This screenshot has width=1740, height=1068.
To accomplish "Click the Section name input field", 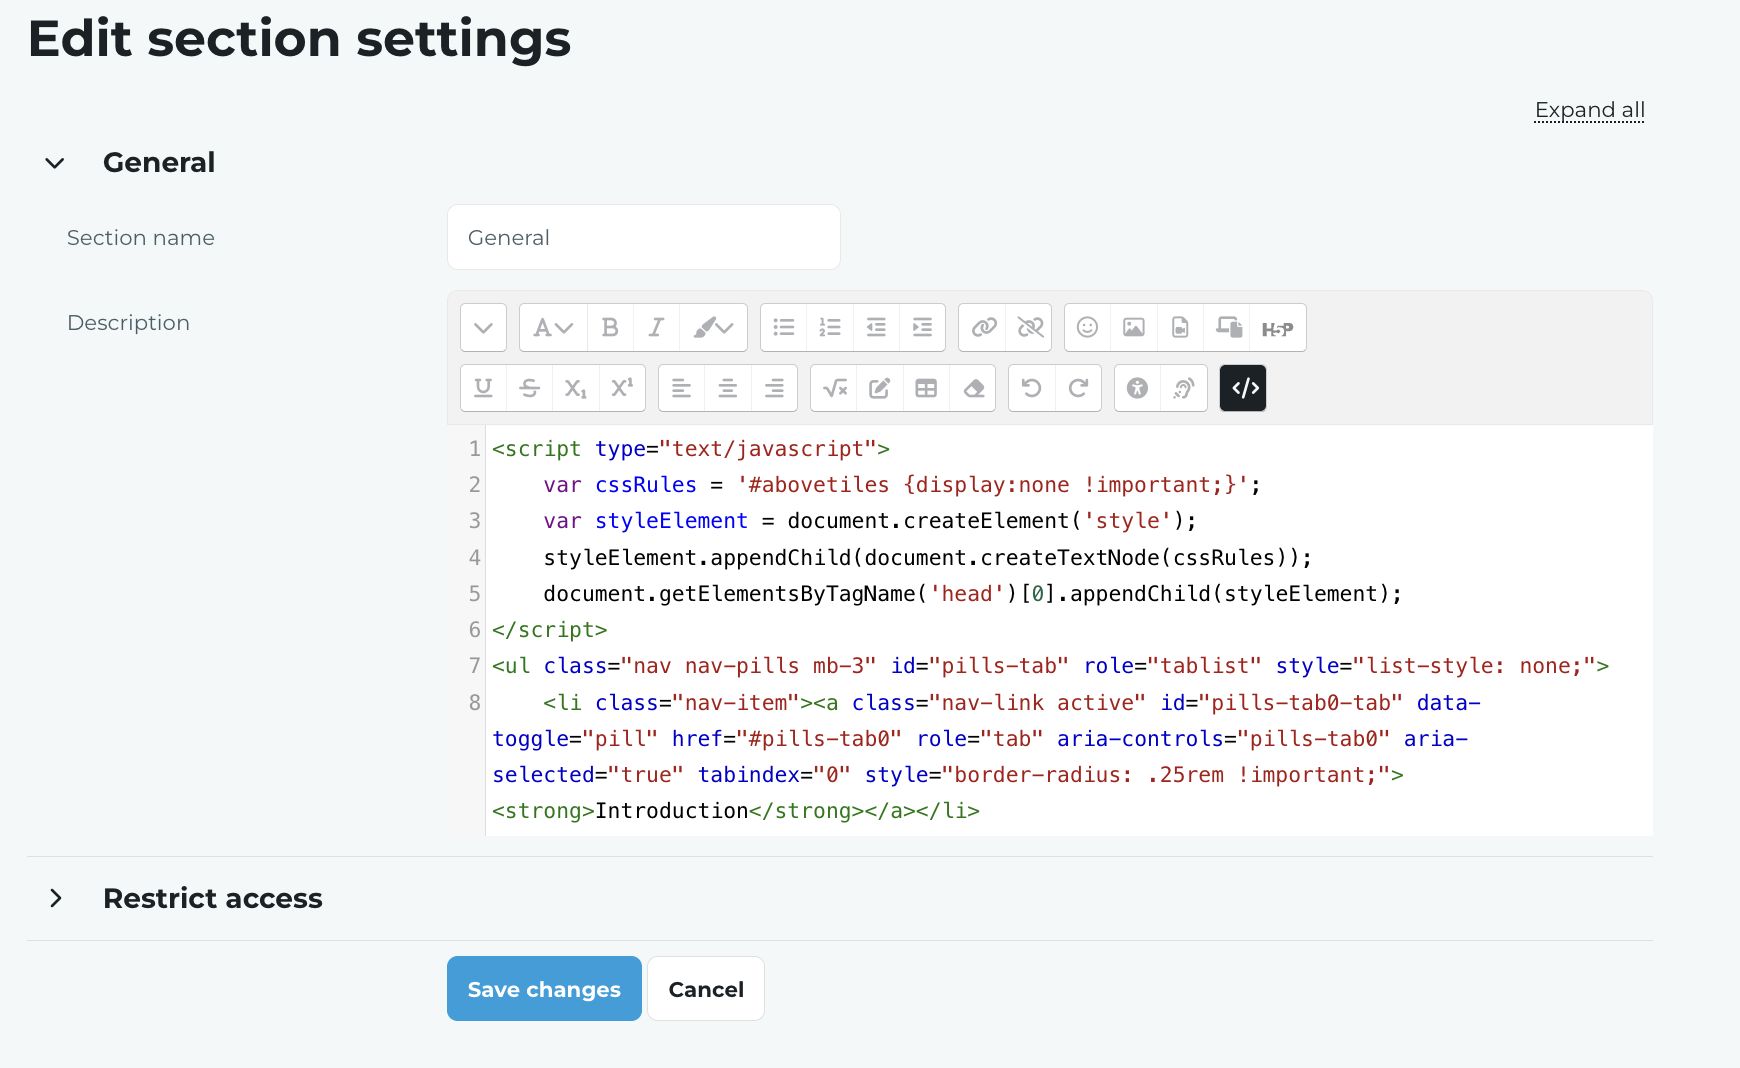I will [x=644, y=237].
